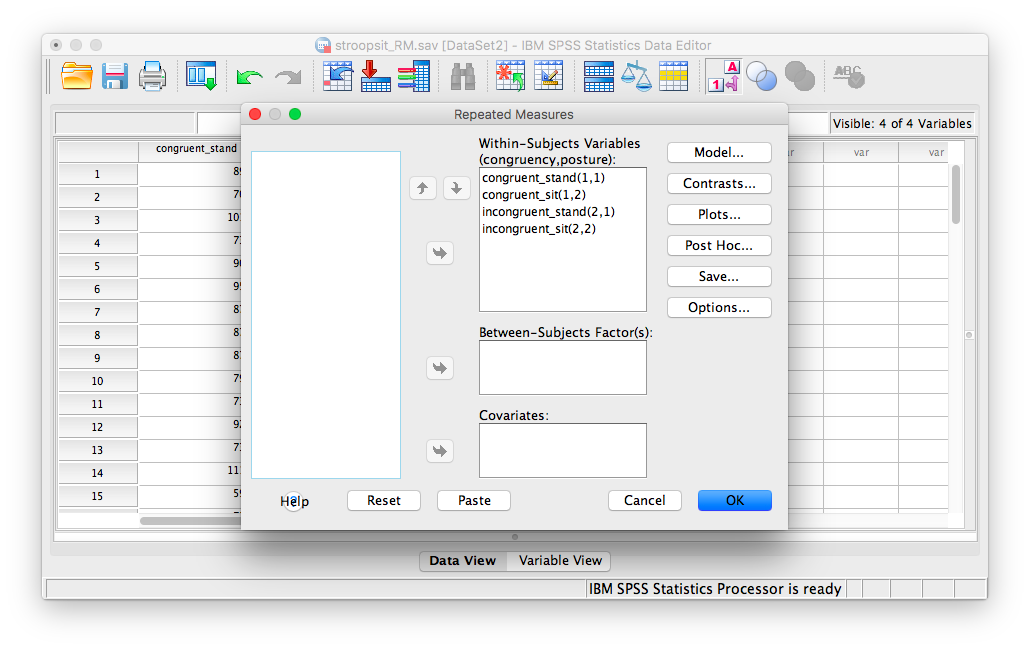Run the spell check ABC icon
This screenshot has width=1030, height=650.
pos(849,76)
